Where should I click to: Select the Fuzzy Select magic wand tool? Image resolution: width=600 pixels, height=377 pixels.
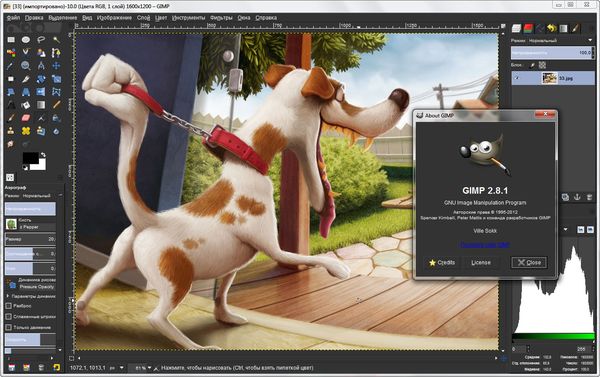pyautogui.click(x=56, y=40)
